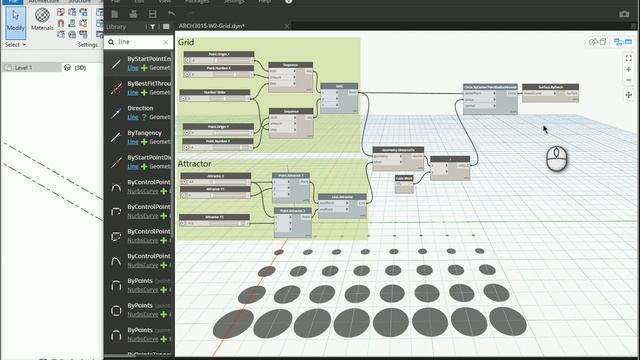
Task: Click Dynamo Undo toolbar icon
Action: (171, 14)
